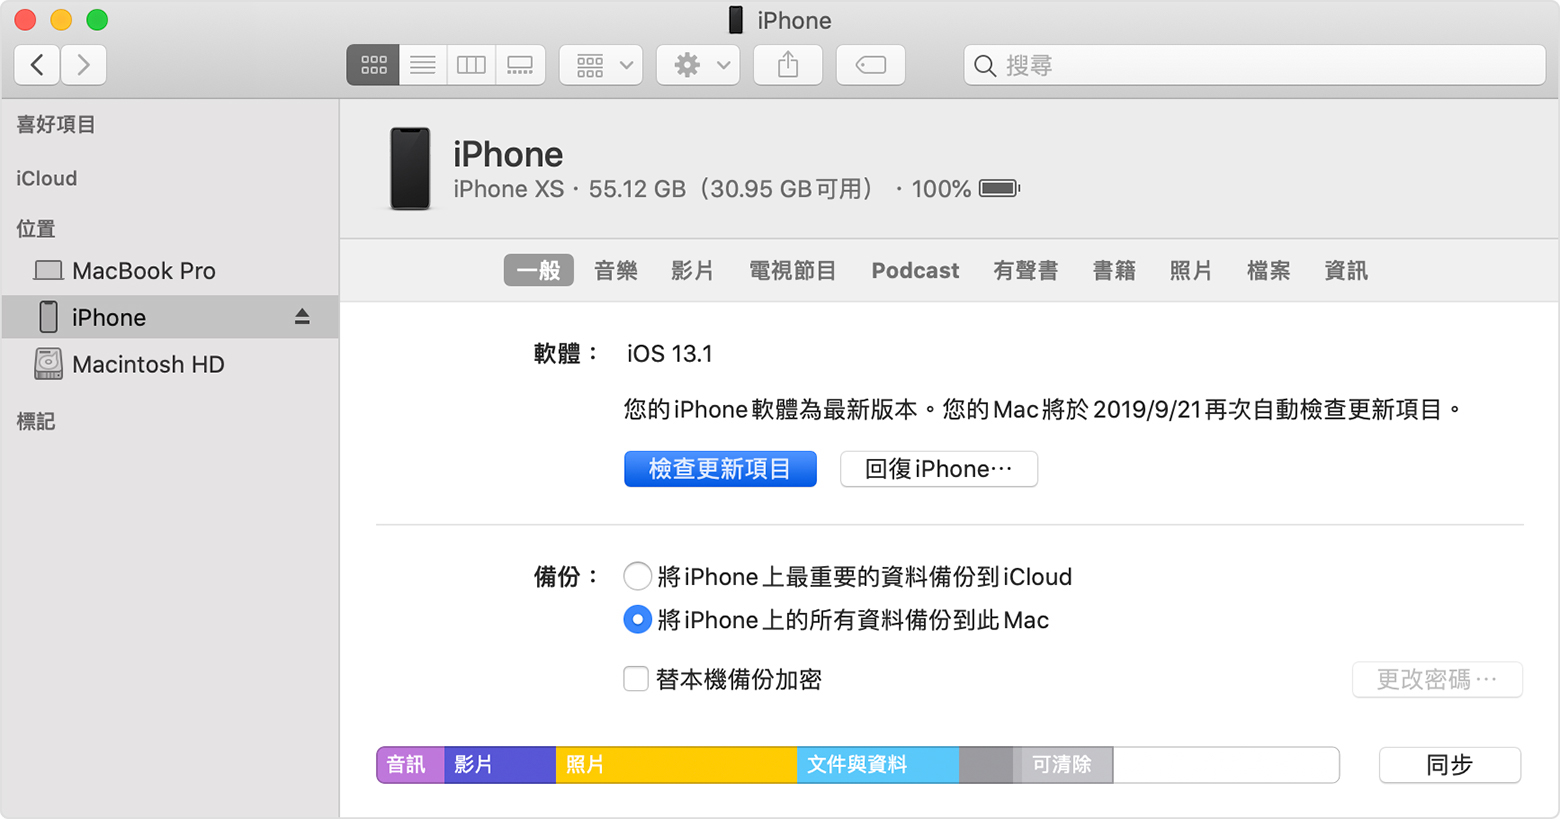Click the Share toolbar icon
Screen dimensions: 1560x820
pos(788,65)
